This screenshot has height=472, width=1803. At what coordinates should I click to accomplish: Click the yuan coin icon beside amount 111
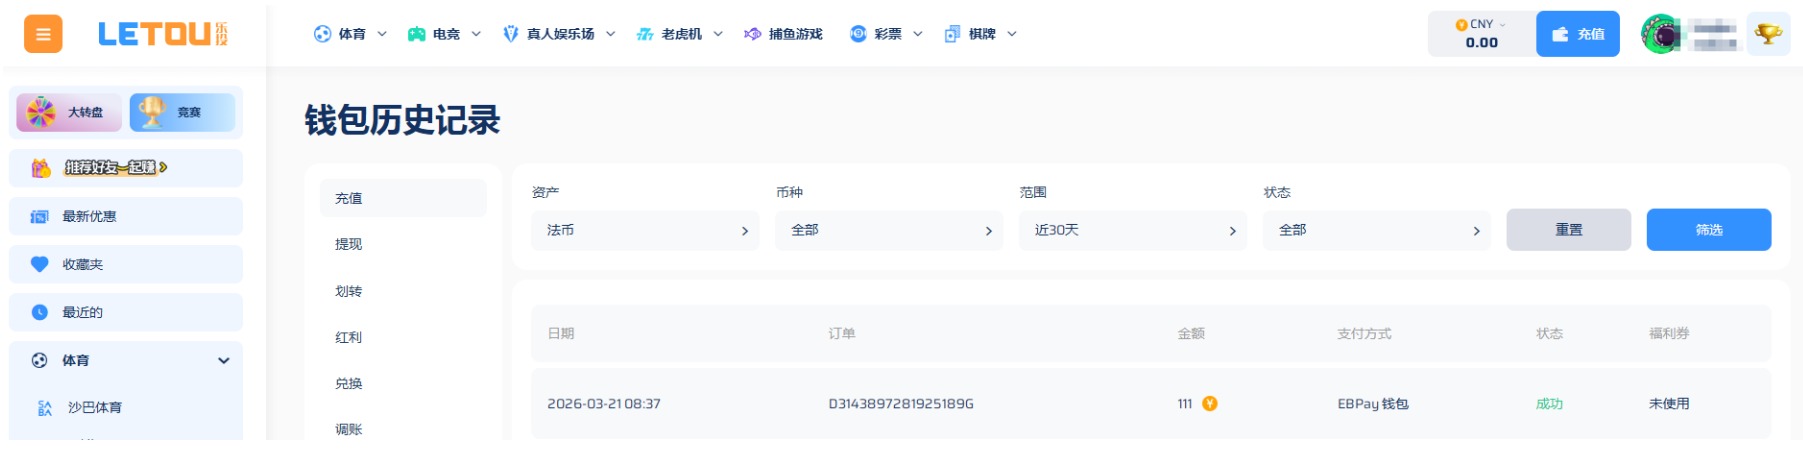[1210, 404]
